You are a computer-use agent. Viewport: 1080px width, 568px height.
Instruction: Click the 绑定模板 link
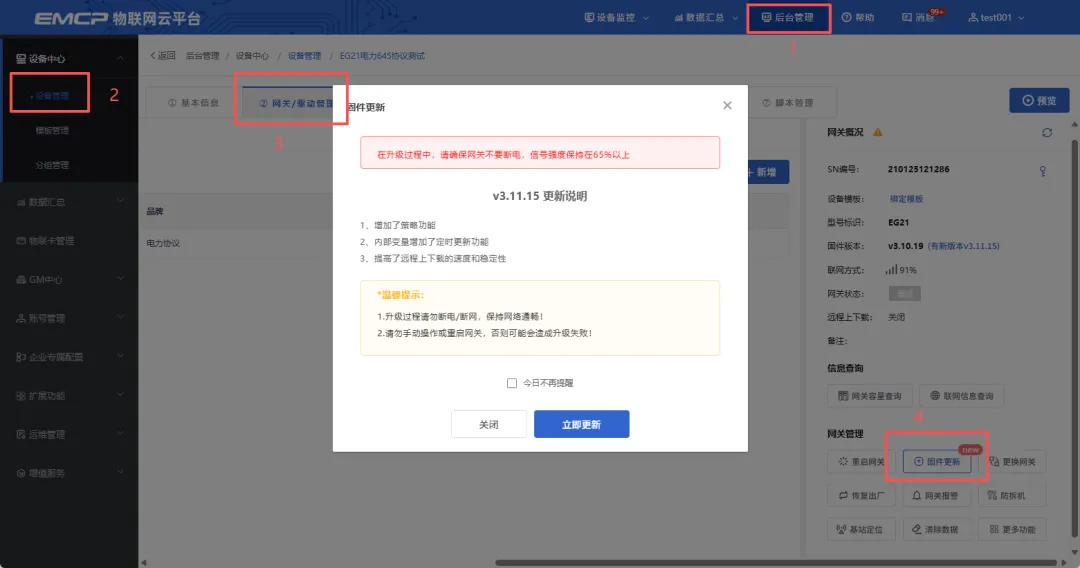pyautogui.click(x=906, y=199)
